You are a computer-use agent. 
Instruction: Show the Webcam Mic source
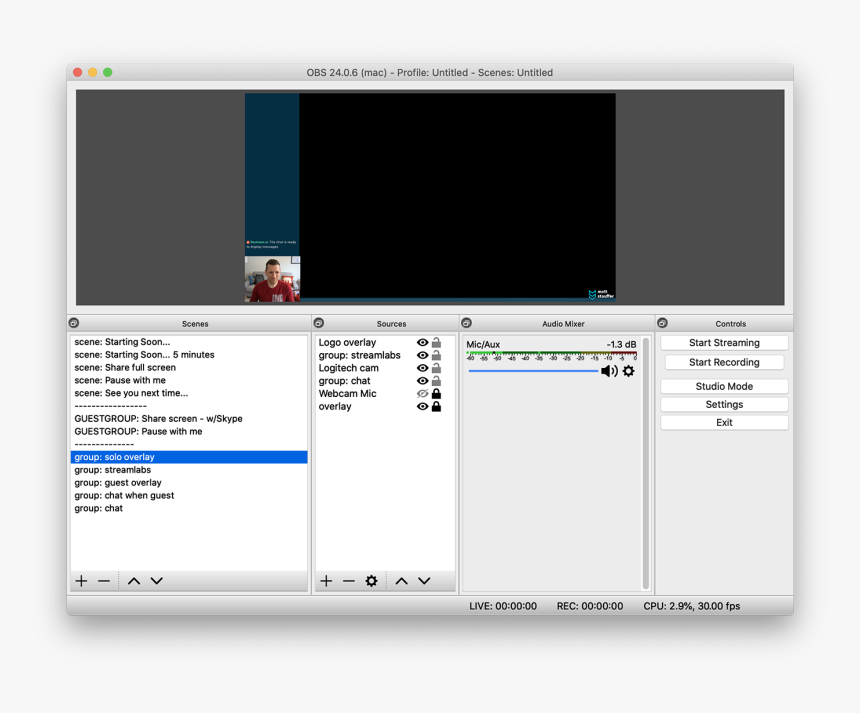coord(422,394)
